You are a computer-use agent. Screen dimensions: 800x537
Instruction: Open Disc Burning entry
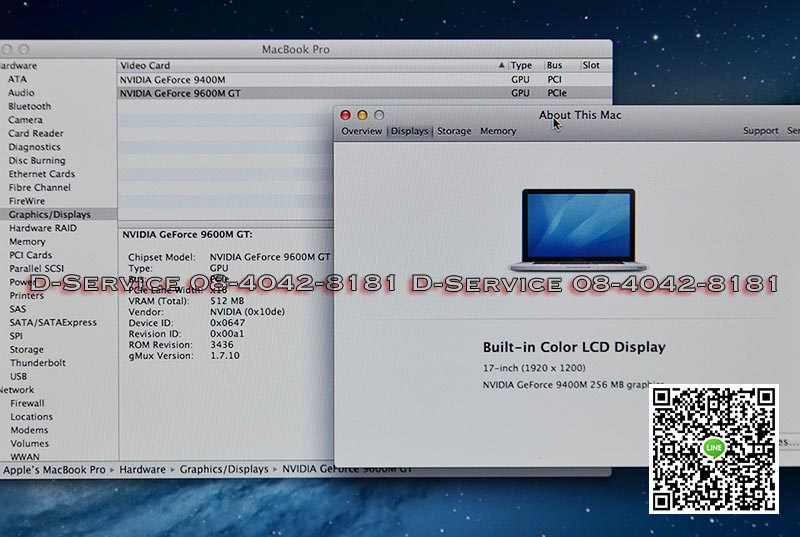click(x=37, y=160)
